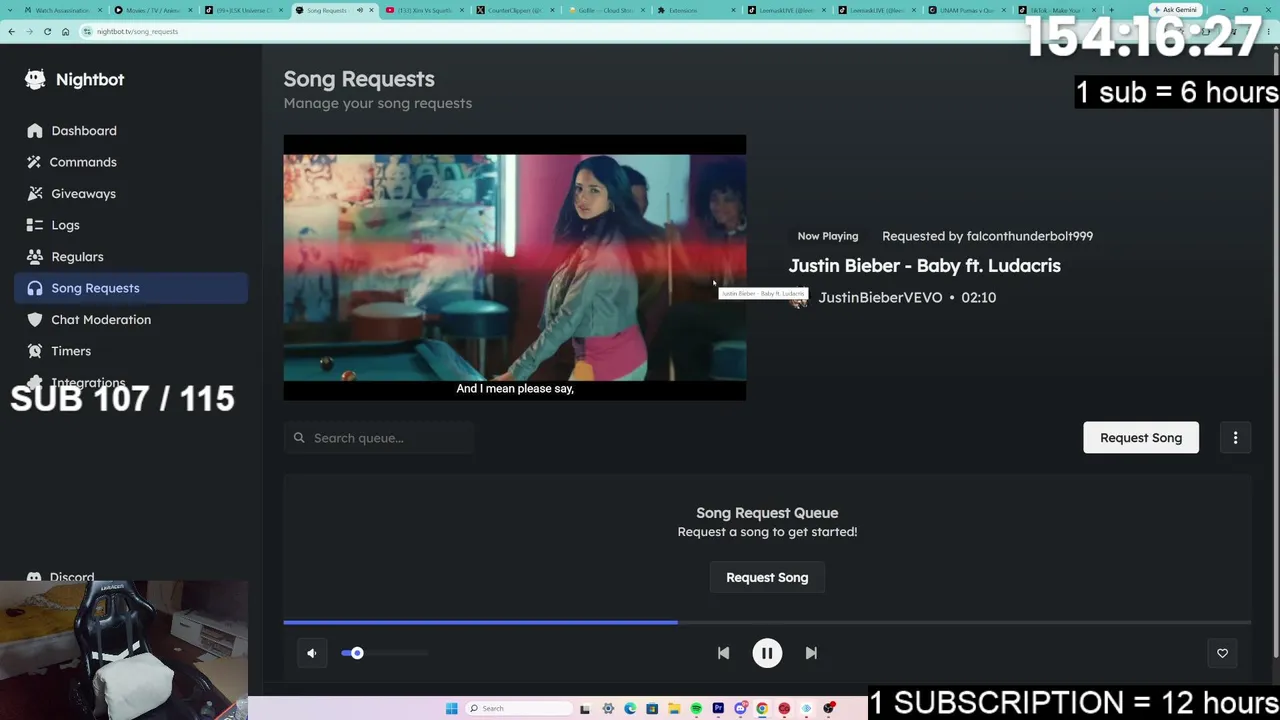
Task: Open Settings gear from the taskbar
Action: (608, 709)
